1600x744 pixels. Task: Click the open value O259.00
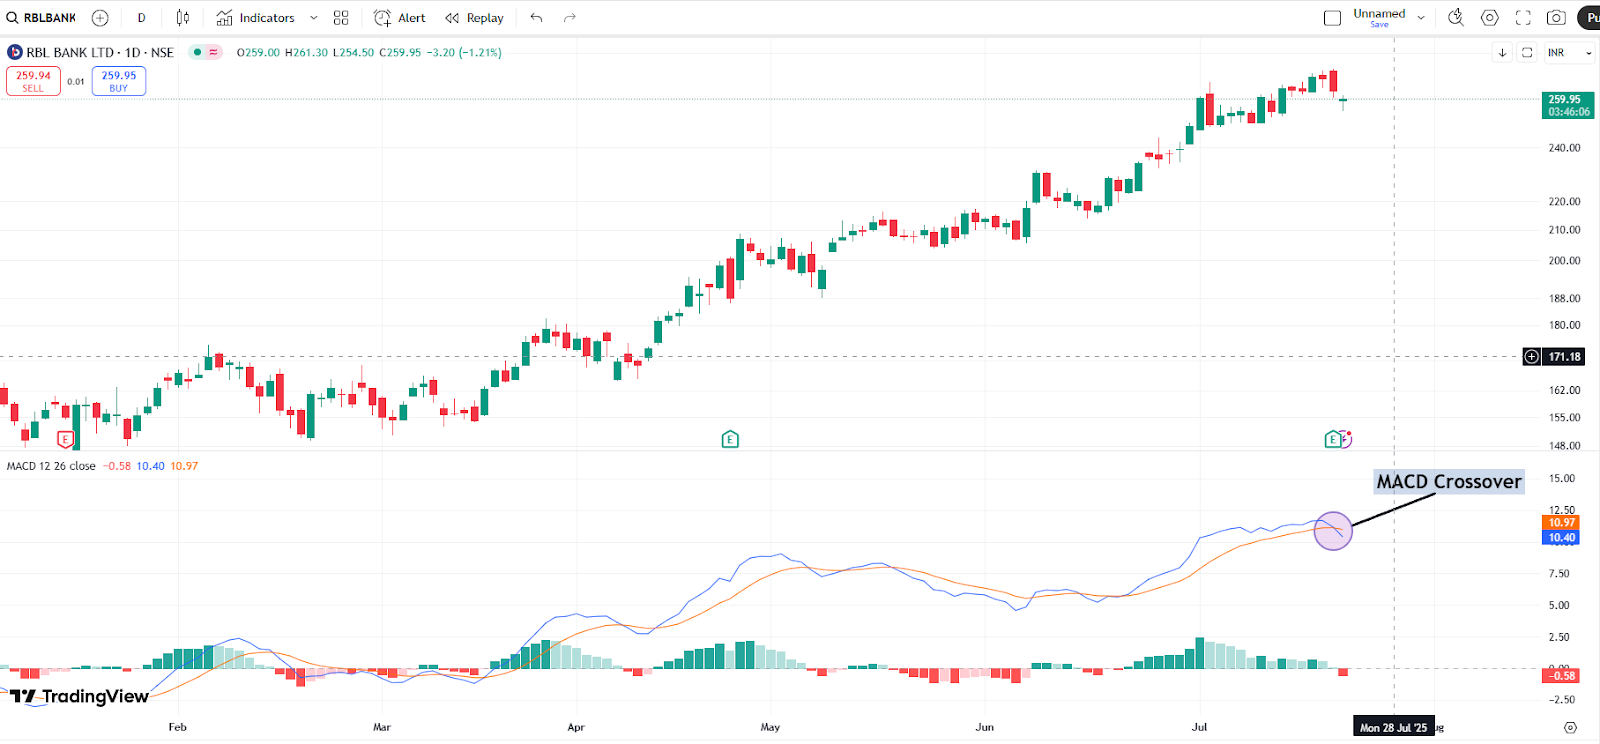(x=258, y=52)
